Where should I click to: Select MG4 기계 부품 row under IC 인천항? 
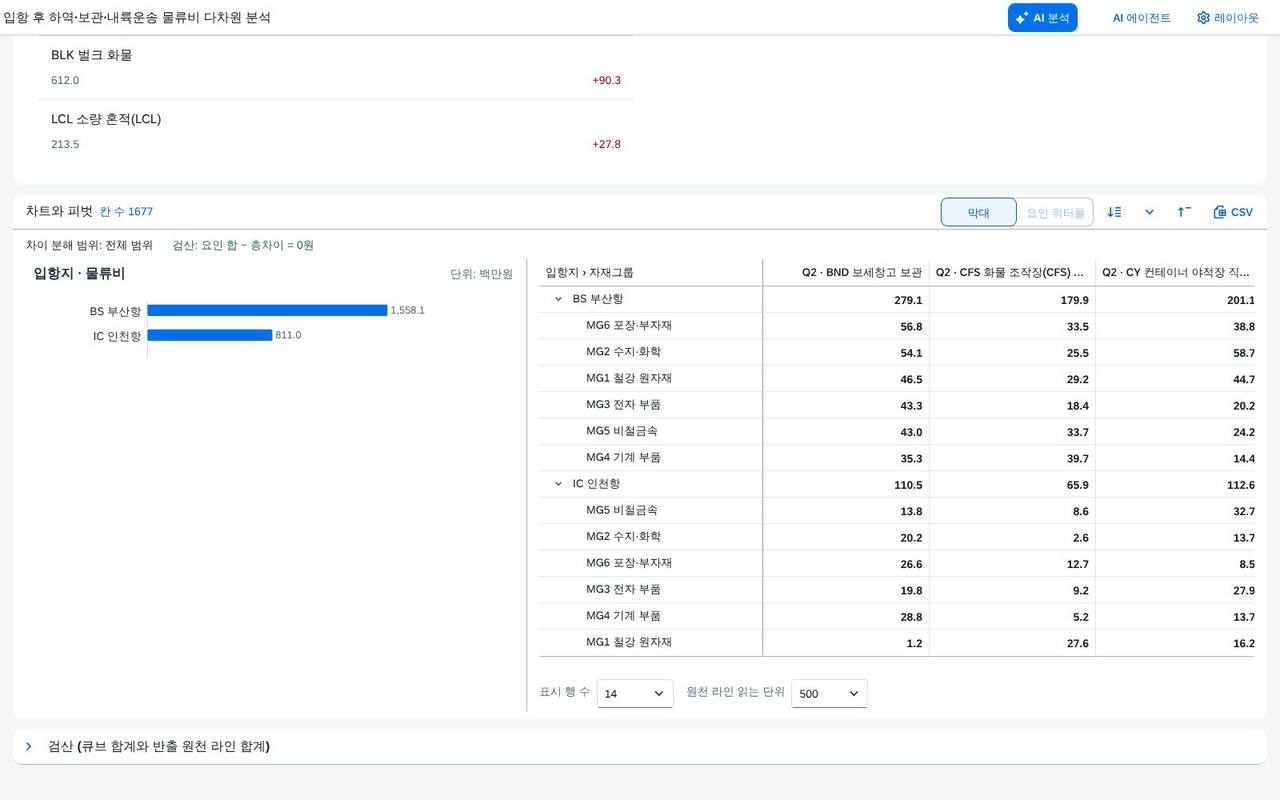pos(897,616)
